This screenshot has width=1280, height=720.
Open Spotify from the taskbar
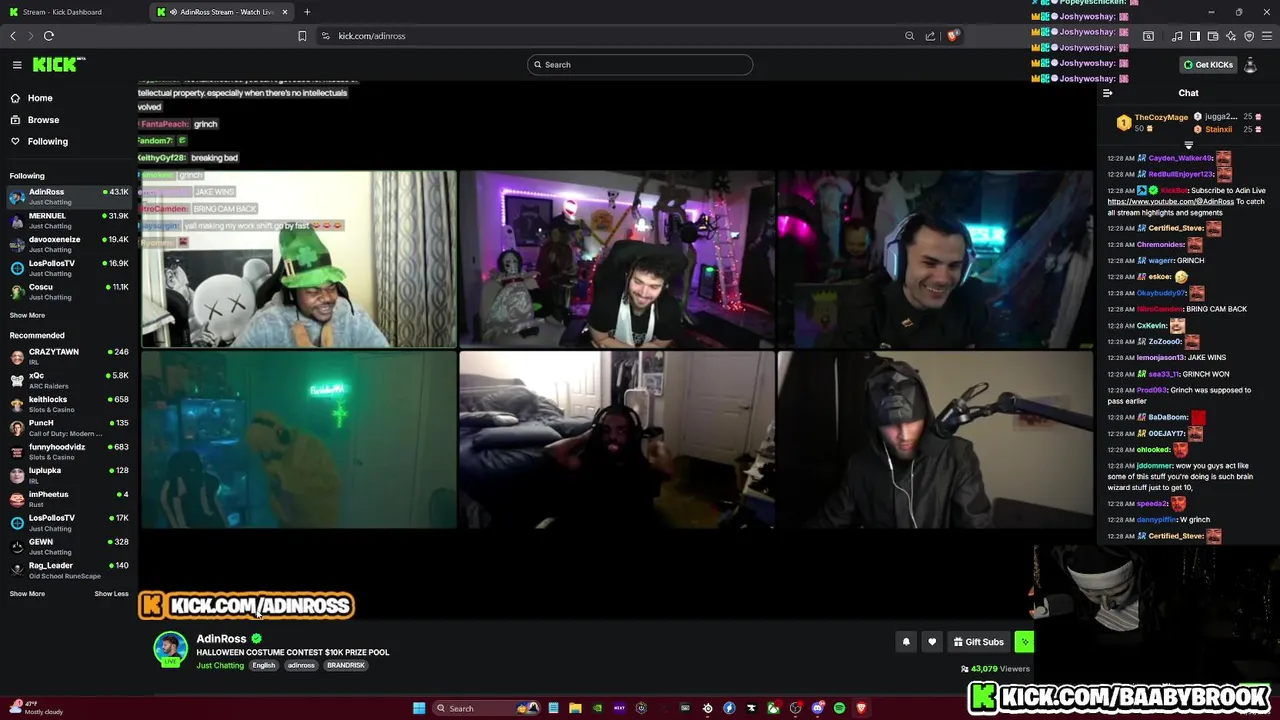[x=839, y=708]
